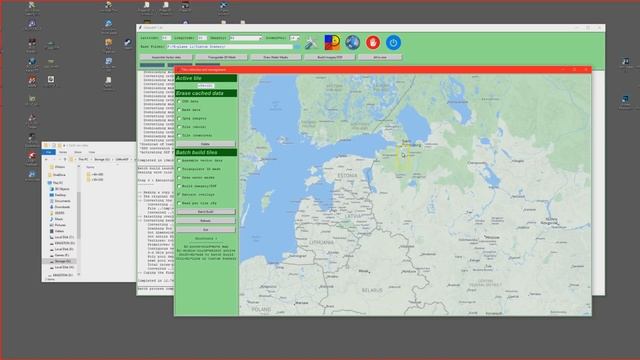The height and width of the screenshot is (360, 640).
Task: Enable batch Triangulate 3D mesh checkbox
Action: (179, 169)
